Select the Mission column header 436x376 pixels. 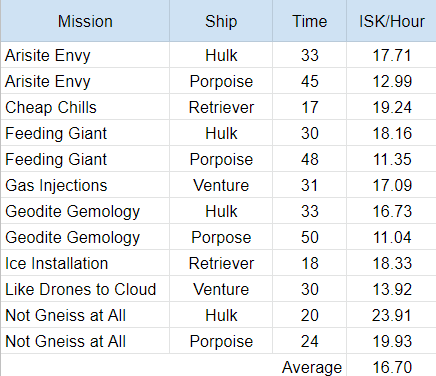tap(85, 21)
